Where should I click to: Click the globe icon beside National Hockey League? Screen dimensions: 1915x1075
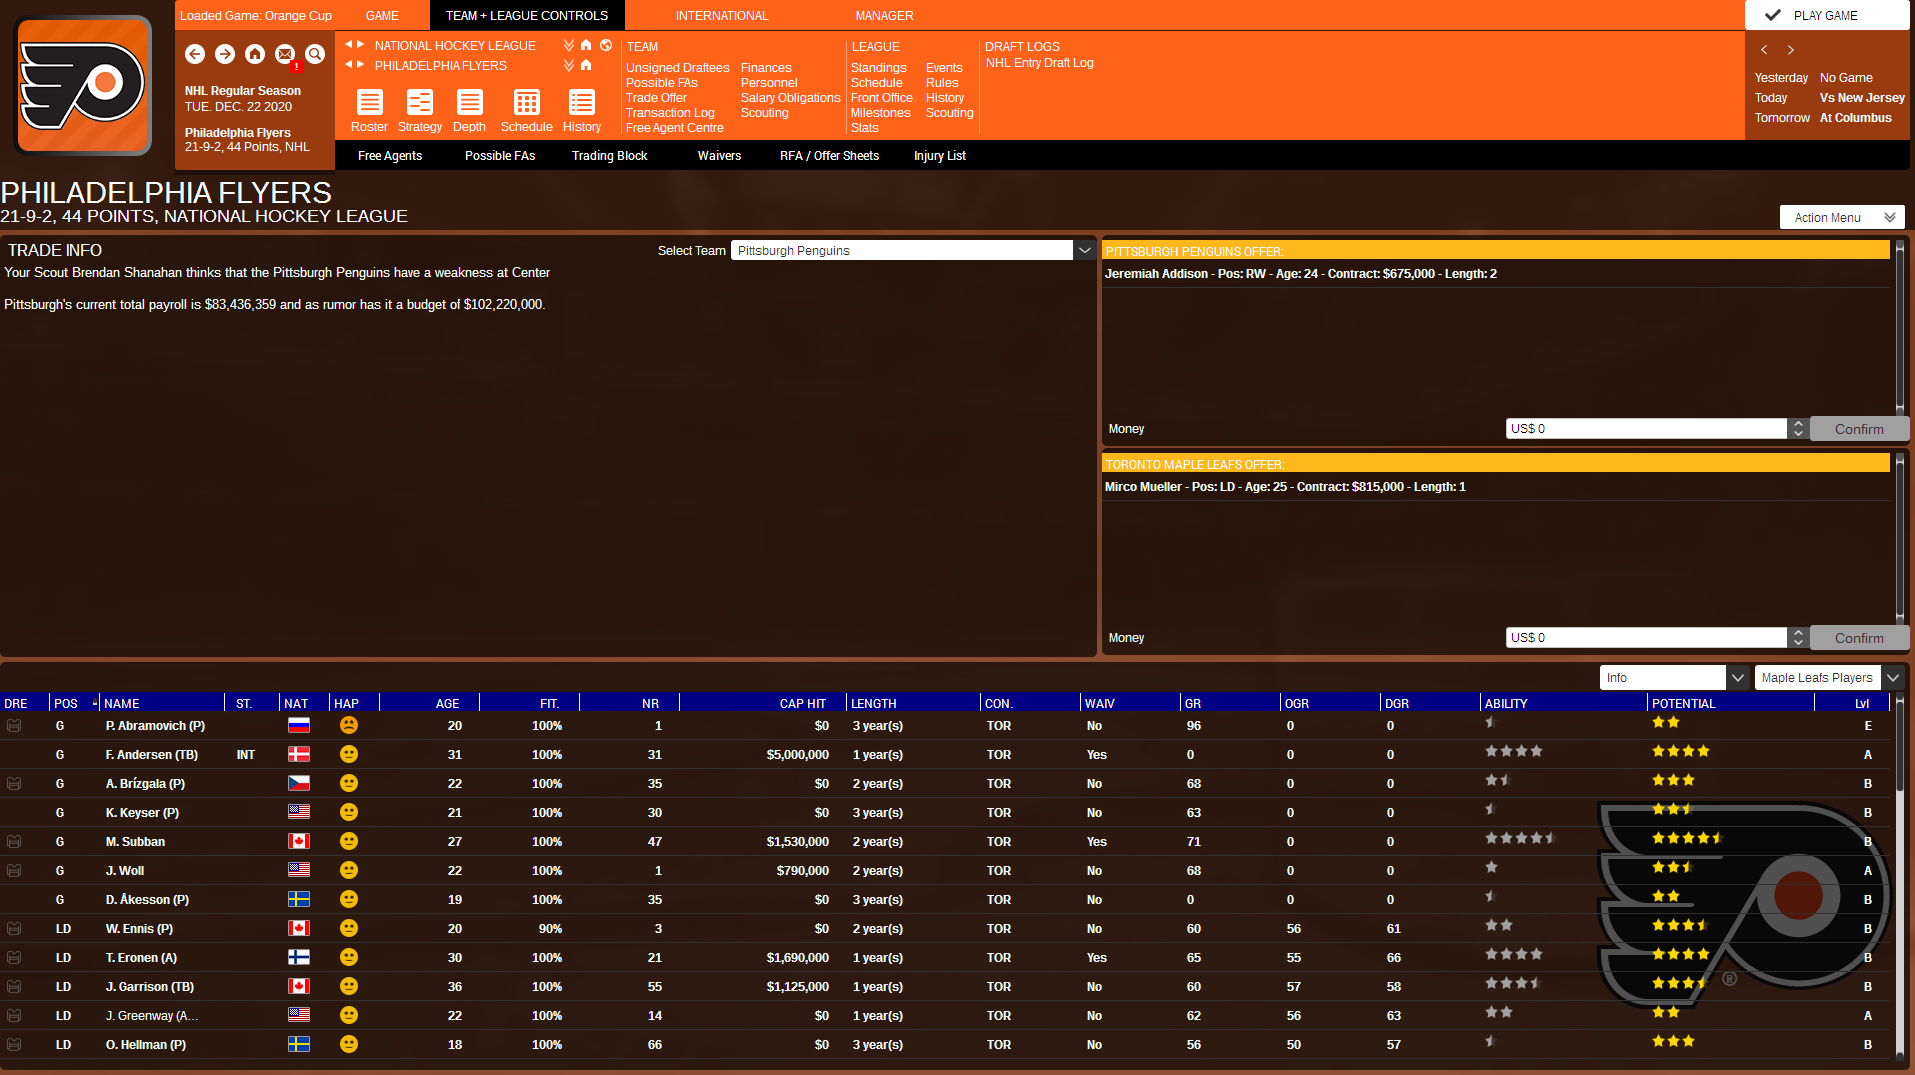point(606,45)
